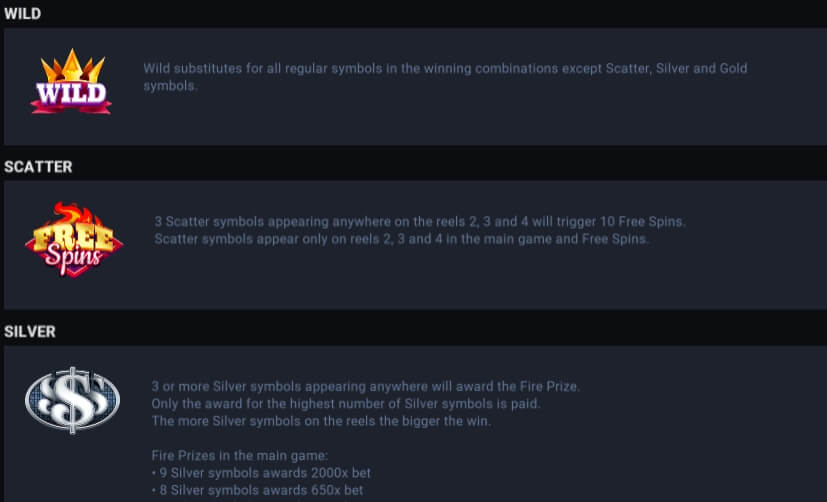Select the WILD section heading
The height and width of the screenshot is (502, 827).
click(22, 14)
